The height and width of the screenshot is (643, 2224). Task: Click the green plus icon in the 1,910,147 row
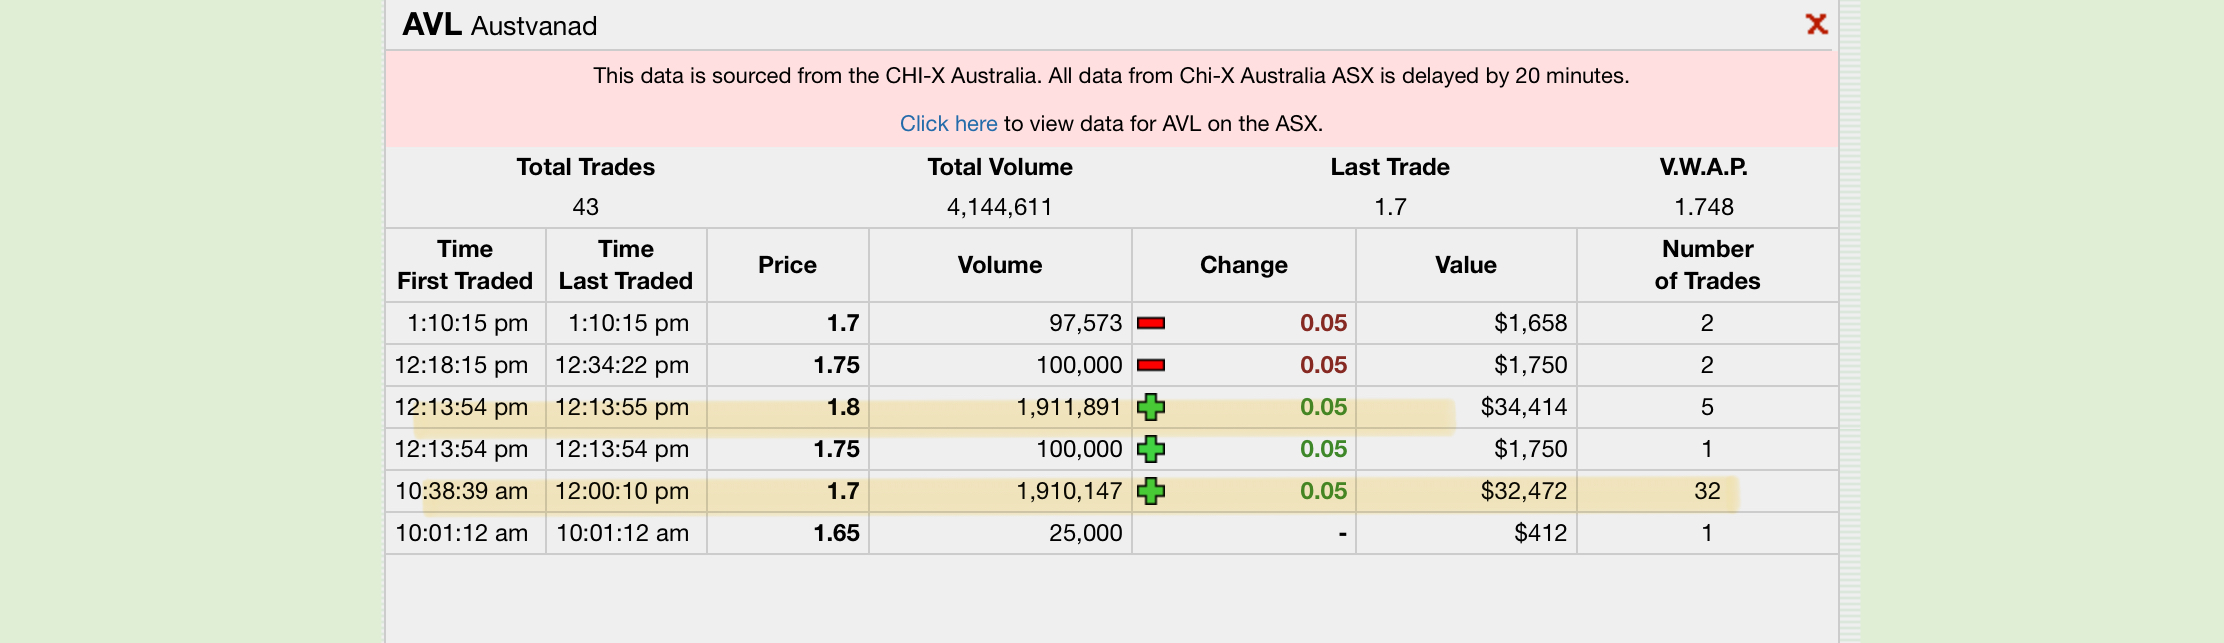(x=1151, y=491)
